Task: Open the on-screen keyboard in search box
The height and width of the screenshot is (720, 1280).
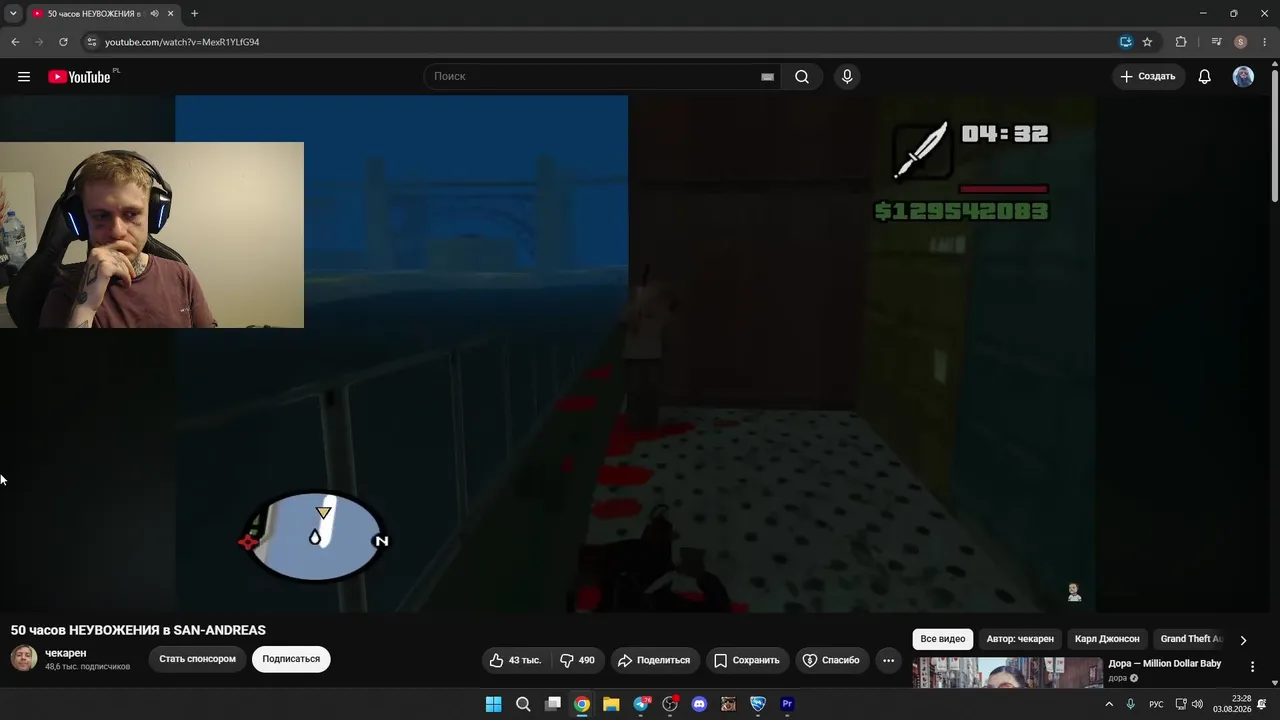Action: [767, 77]
